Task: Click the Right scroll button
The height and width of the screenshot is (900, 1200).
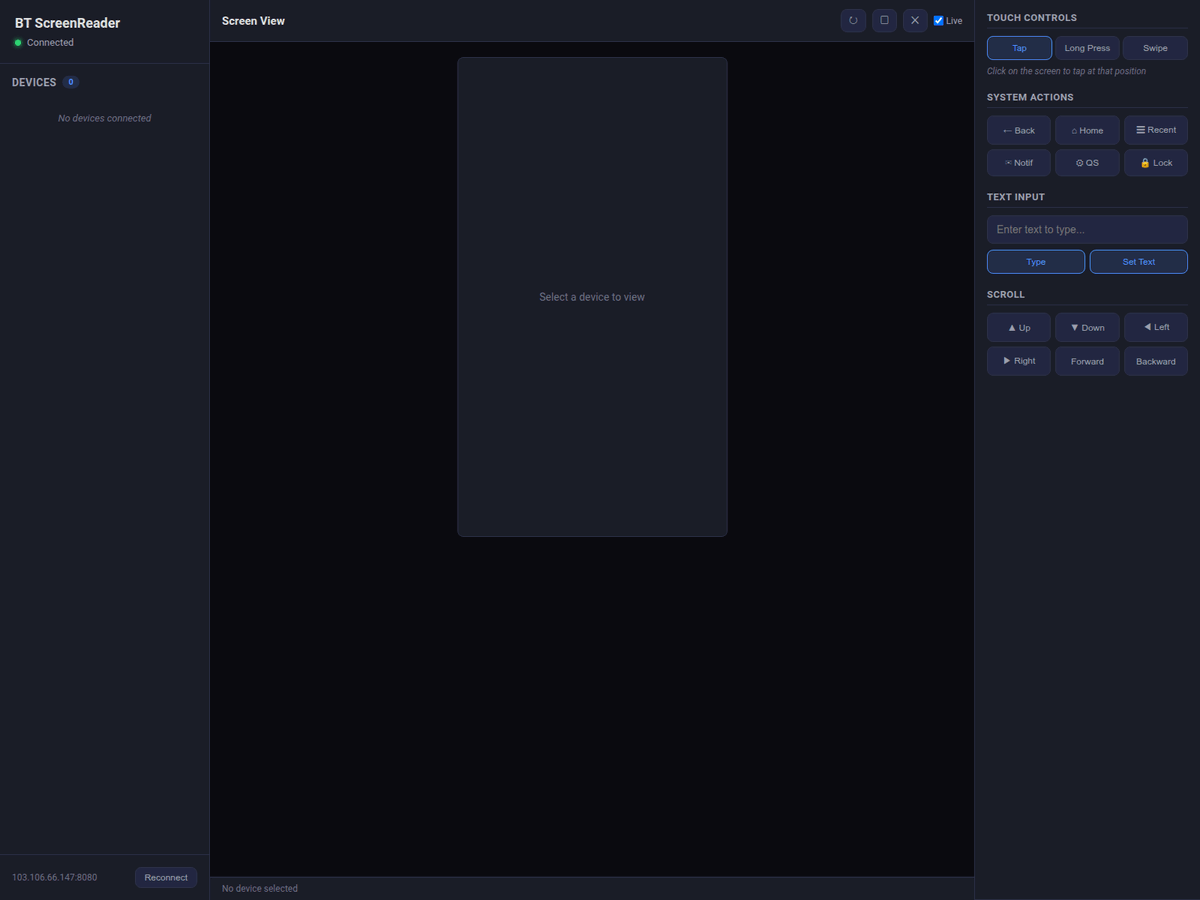Action: point(1019,361)
